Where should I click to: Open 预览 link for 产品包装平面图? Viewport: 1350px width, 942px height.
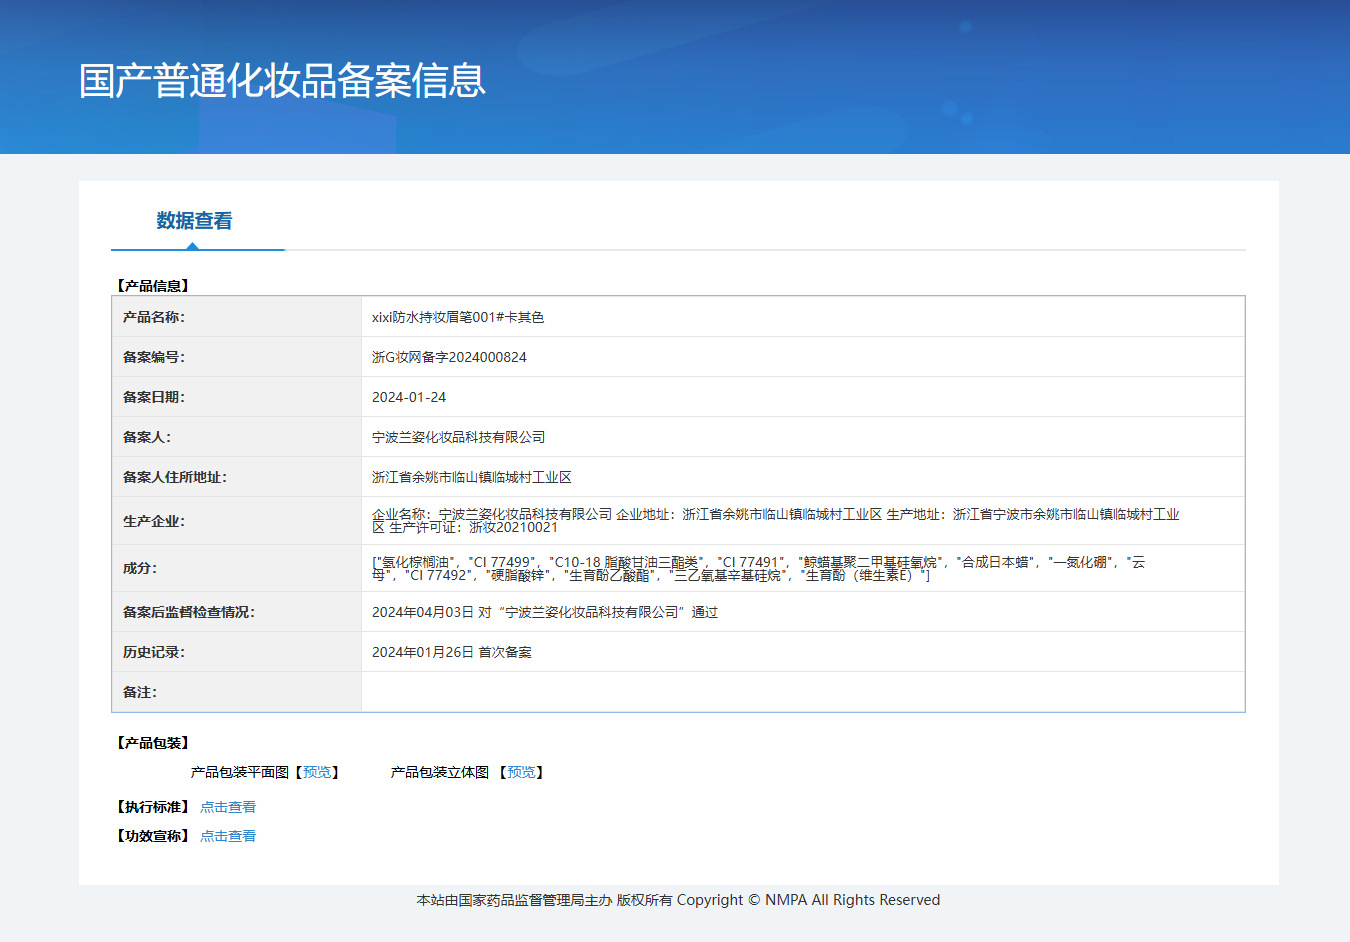tap(317, 772)
